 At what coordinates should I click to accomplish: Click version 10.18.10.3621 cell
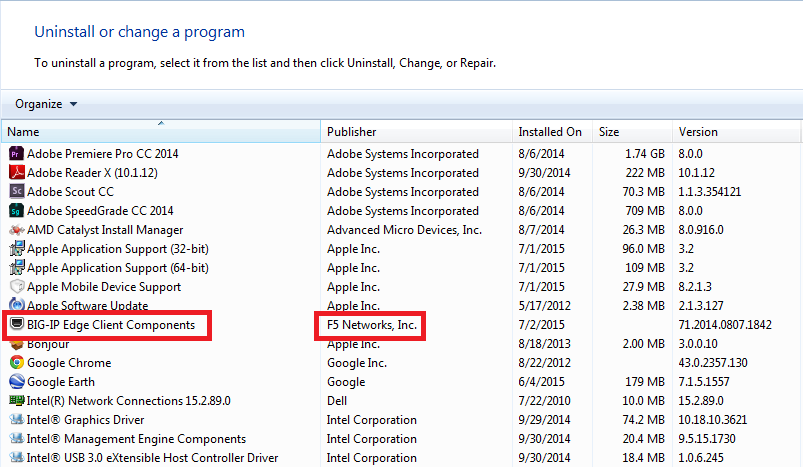click(x=713, y=420)
